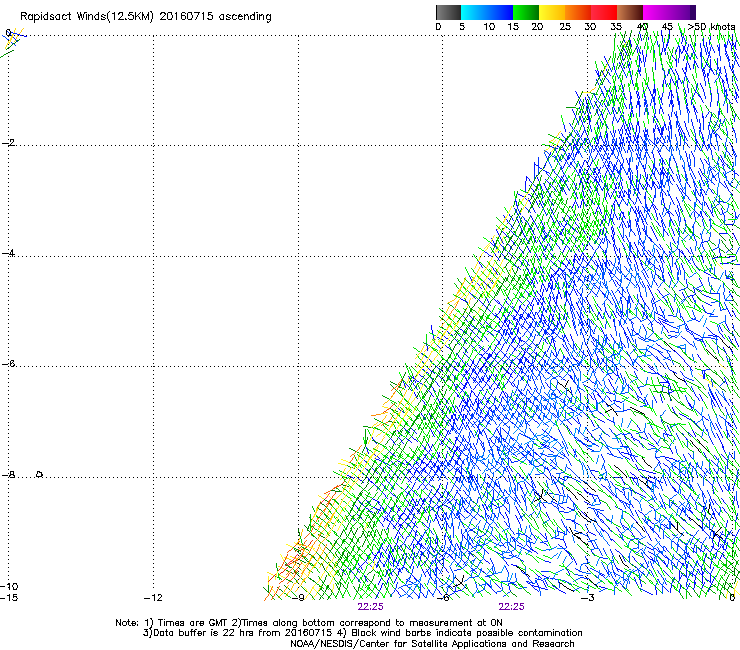The width and height of the screenshot is (740, 650).
Task: Click the 'Times are GMT' note line
Action: pyautogui.click(x=309, y=623)
